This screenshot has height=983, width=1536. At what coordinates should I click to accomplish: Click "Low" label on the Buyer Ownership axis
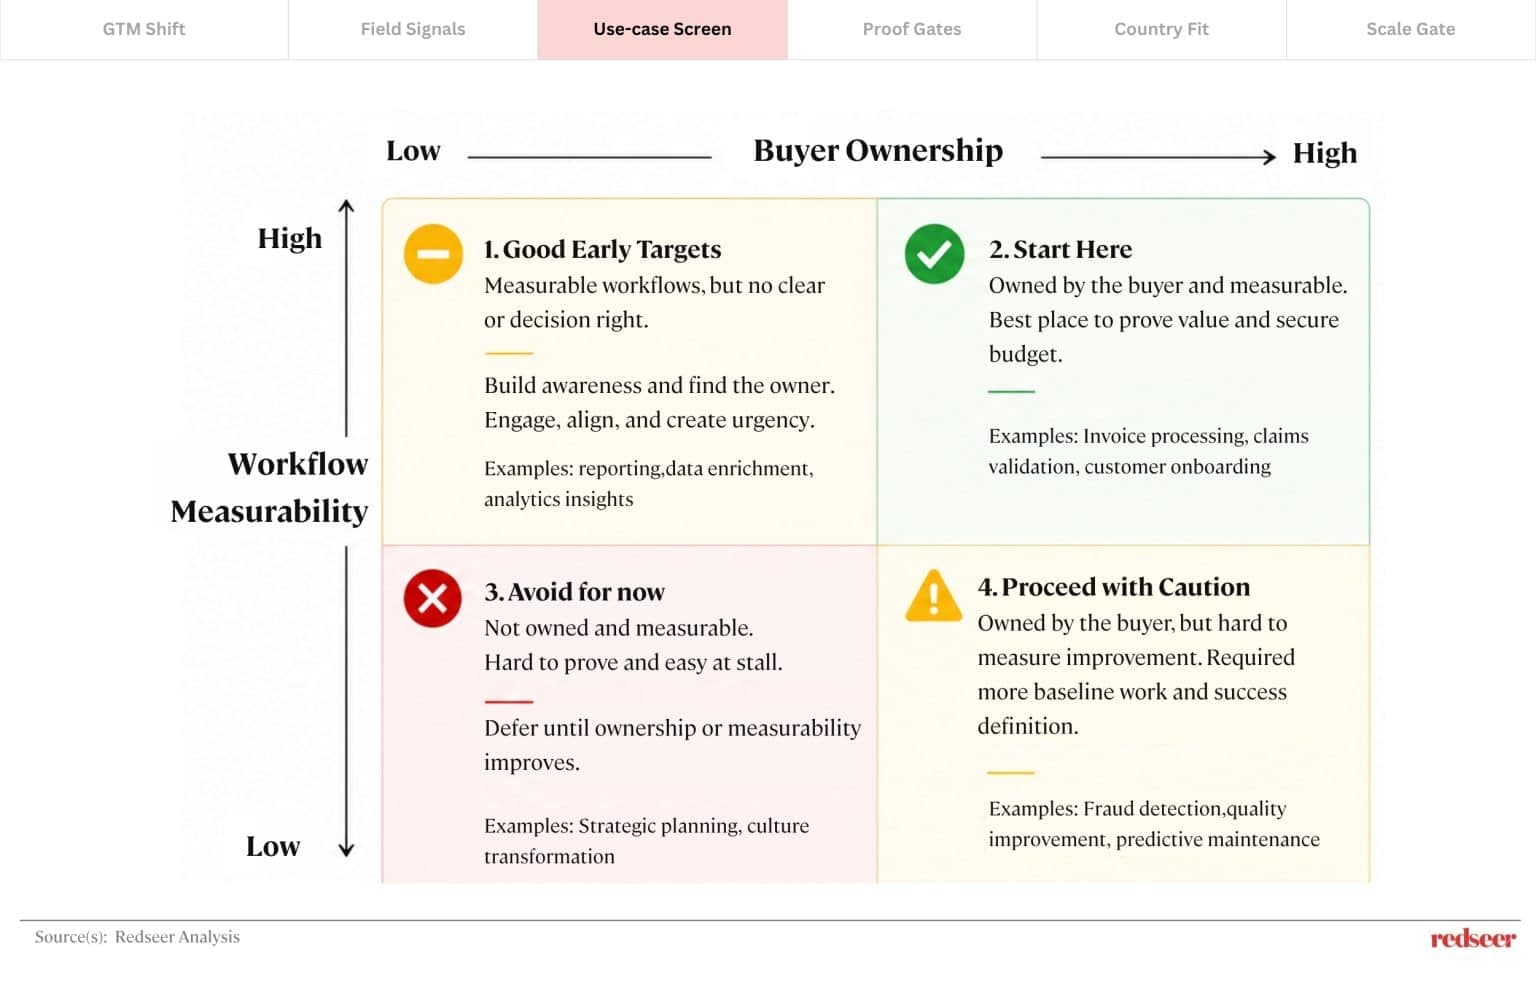click(413, 151)
